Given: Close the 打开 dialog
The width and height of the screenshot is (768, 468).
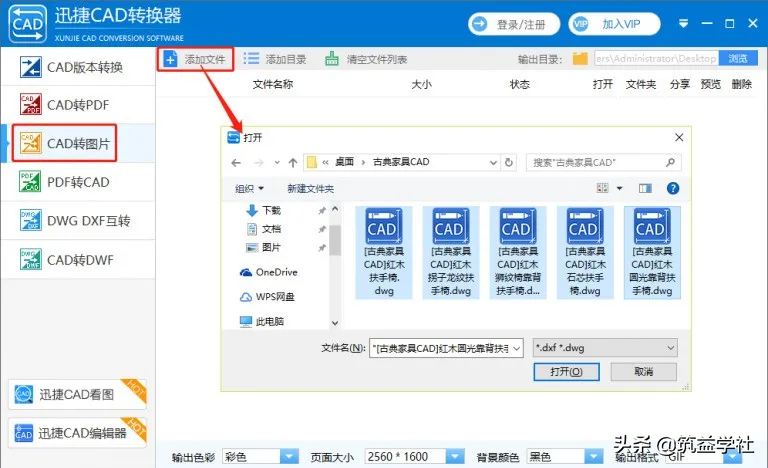Looking at the screenshot, I should pyautogui.click(x=679, y=138).
